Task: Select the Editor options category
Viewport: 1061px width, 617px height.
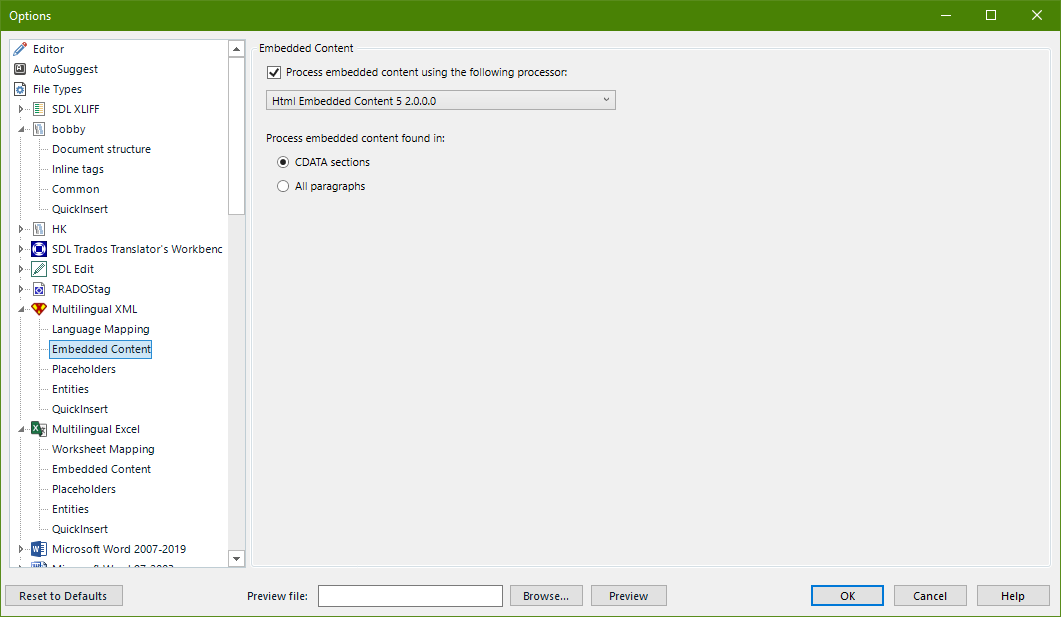Action: tap(49, 49)
